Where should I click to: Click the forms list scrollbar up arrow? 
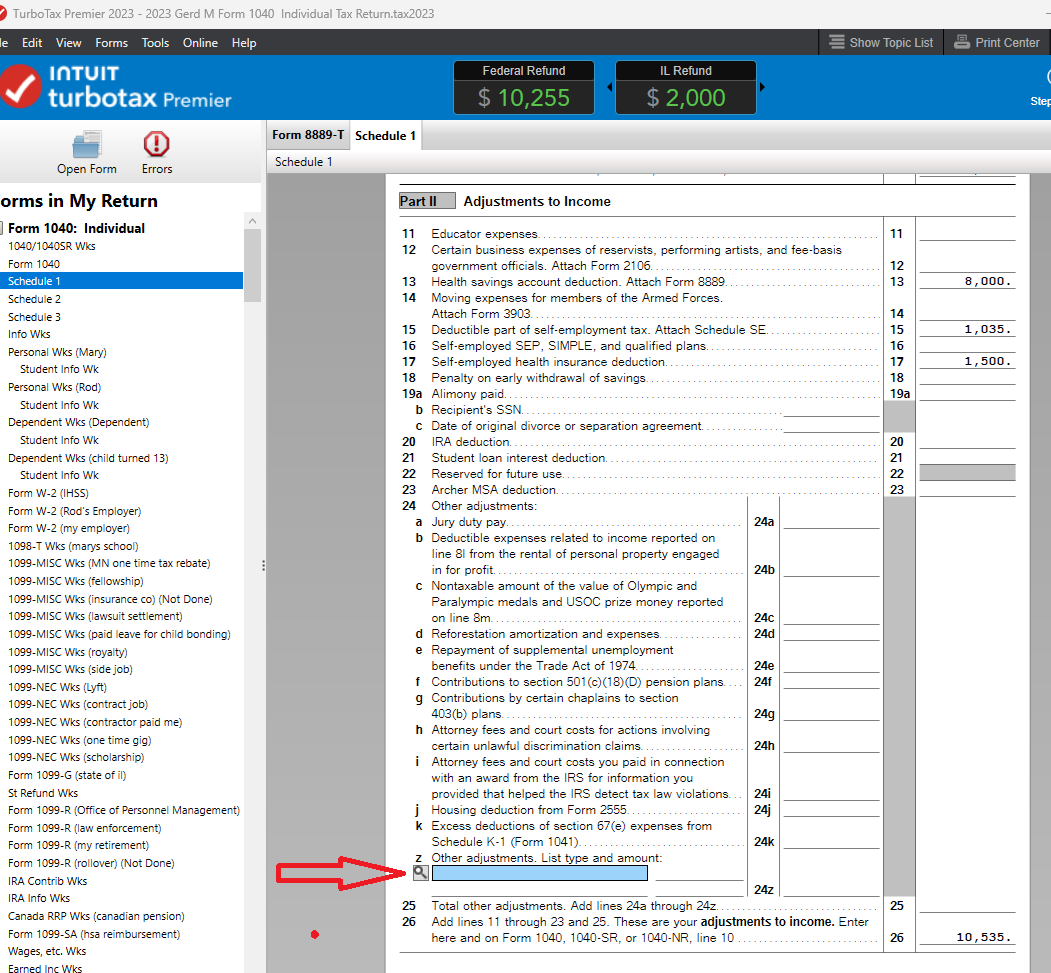coord(252,220)
